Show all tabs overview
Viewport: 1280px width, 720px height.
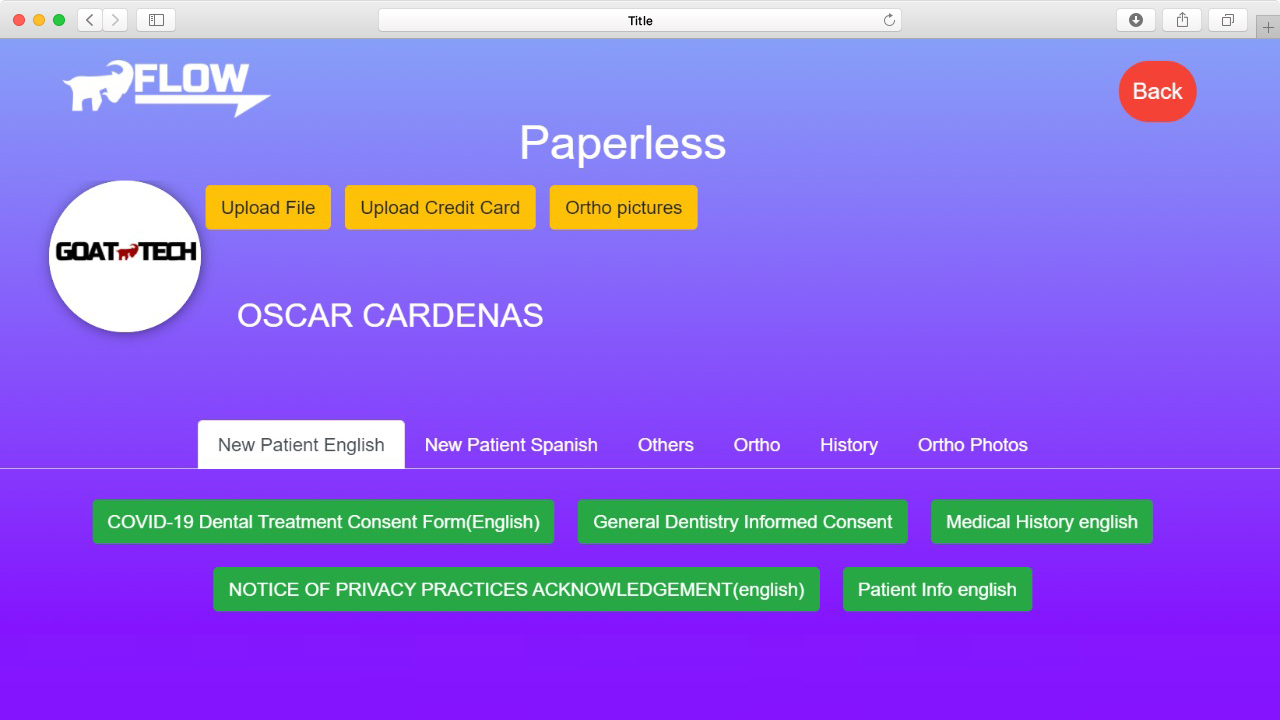coord(1227,20)
